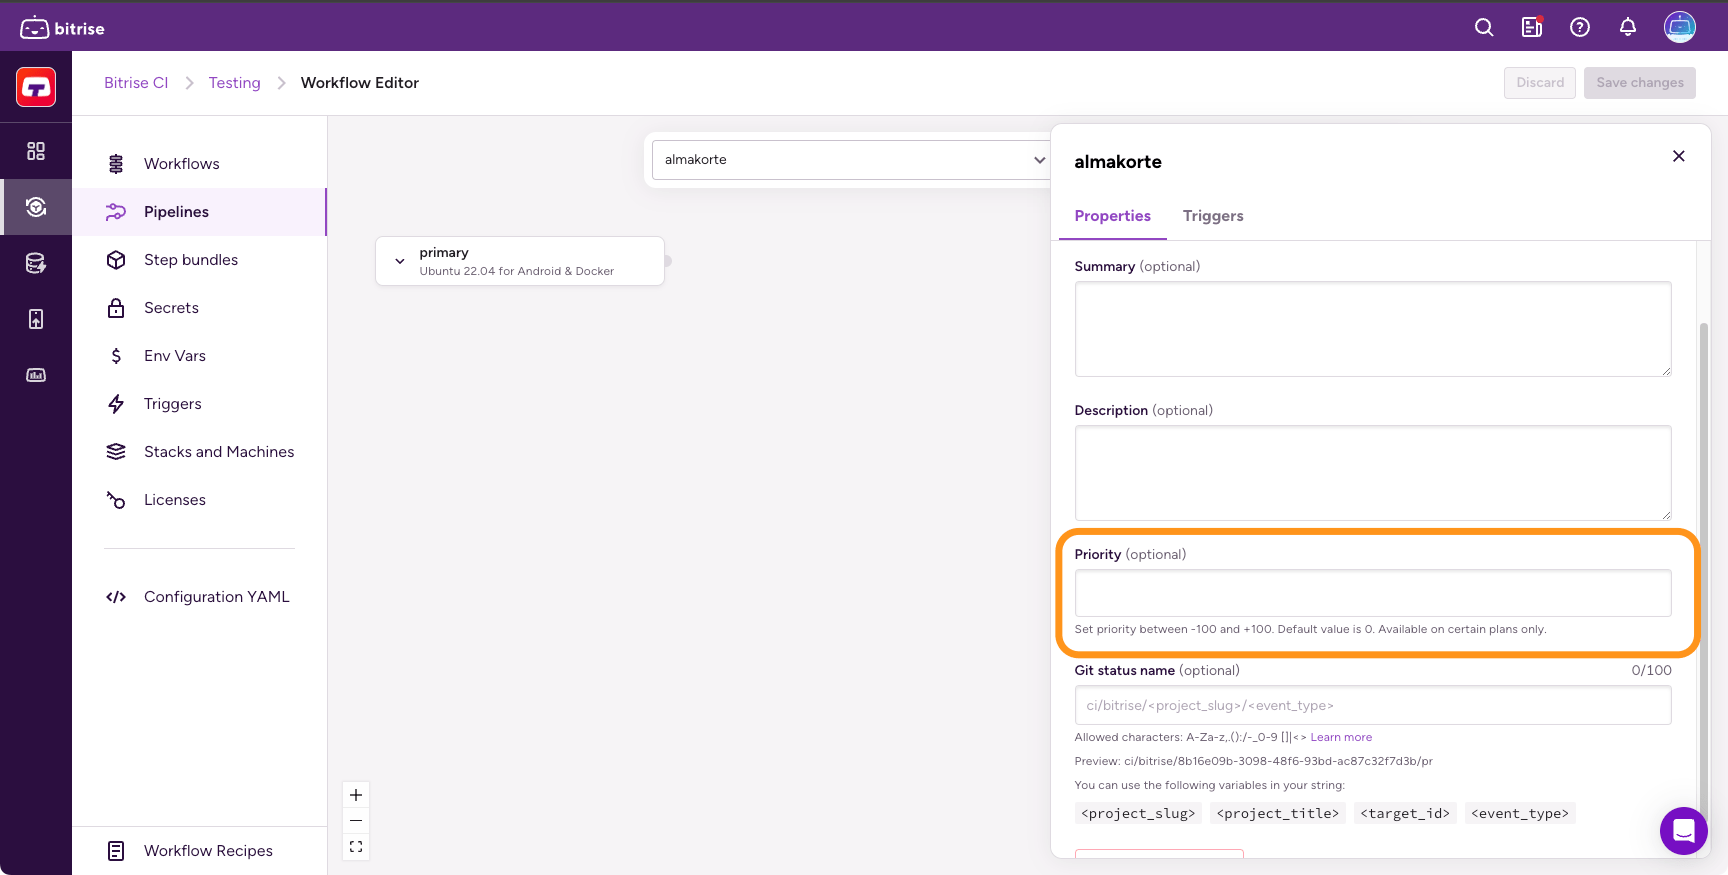Insert the <project_slug> variable tag
1728x875 pixels.
(x=1138, y=813)
